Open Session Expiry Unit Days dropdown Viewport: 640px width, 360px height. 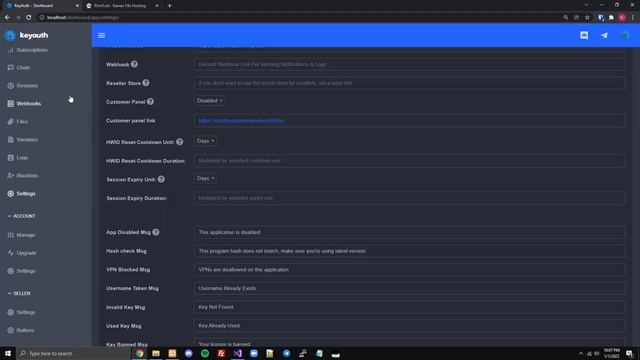tap(206, 178)
